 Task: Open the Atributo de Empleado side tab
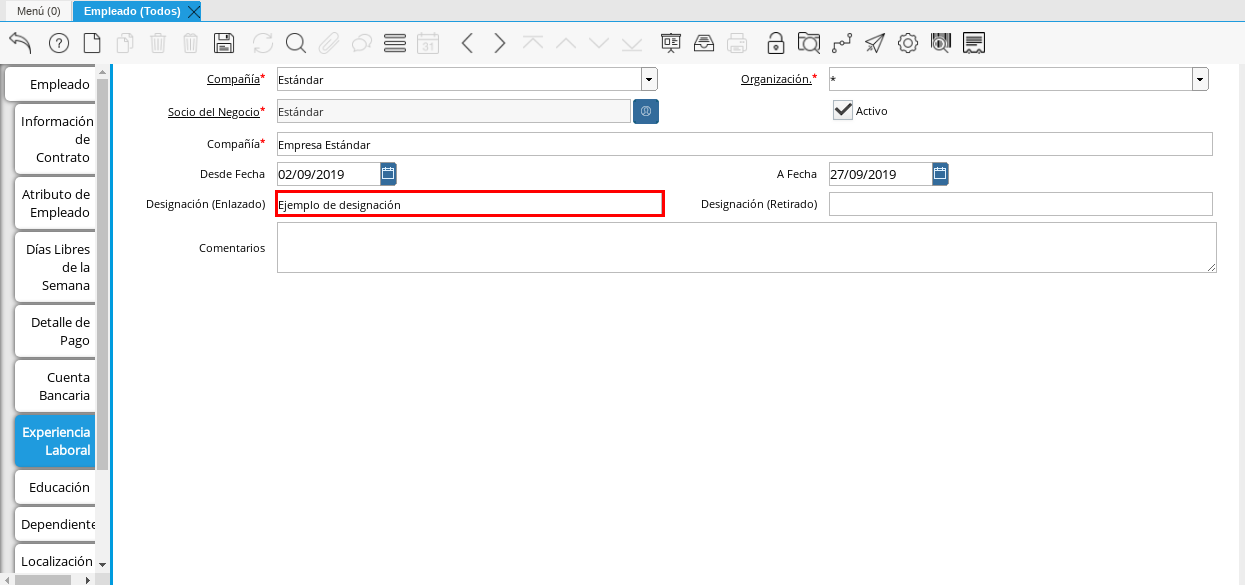(x=55, y=203)
